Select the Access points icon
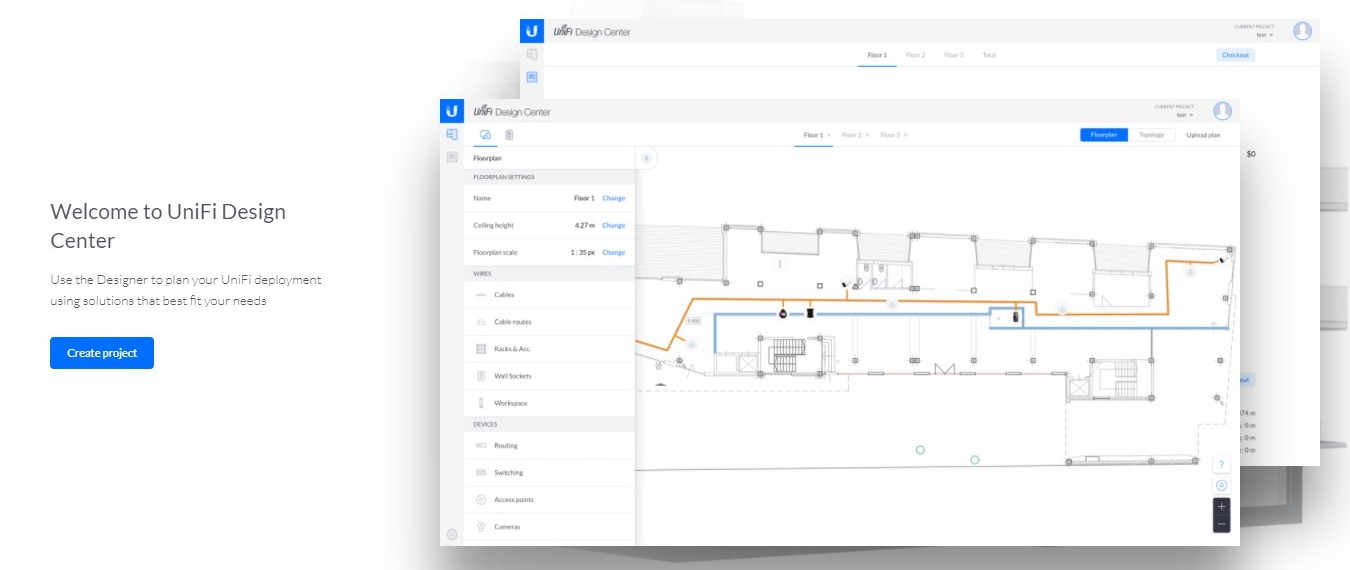Screen dimensions: 1350x570 coord(481,499)
